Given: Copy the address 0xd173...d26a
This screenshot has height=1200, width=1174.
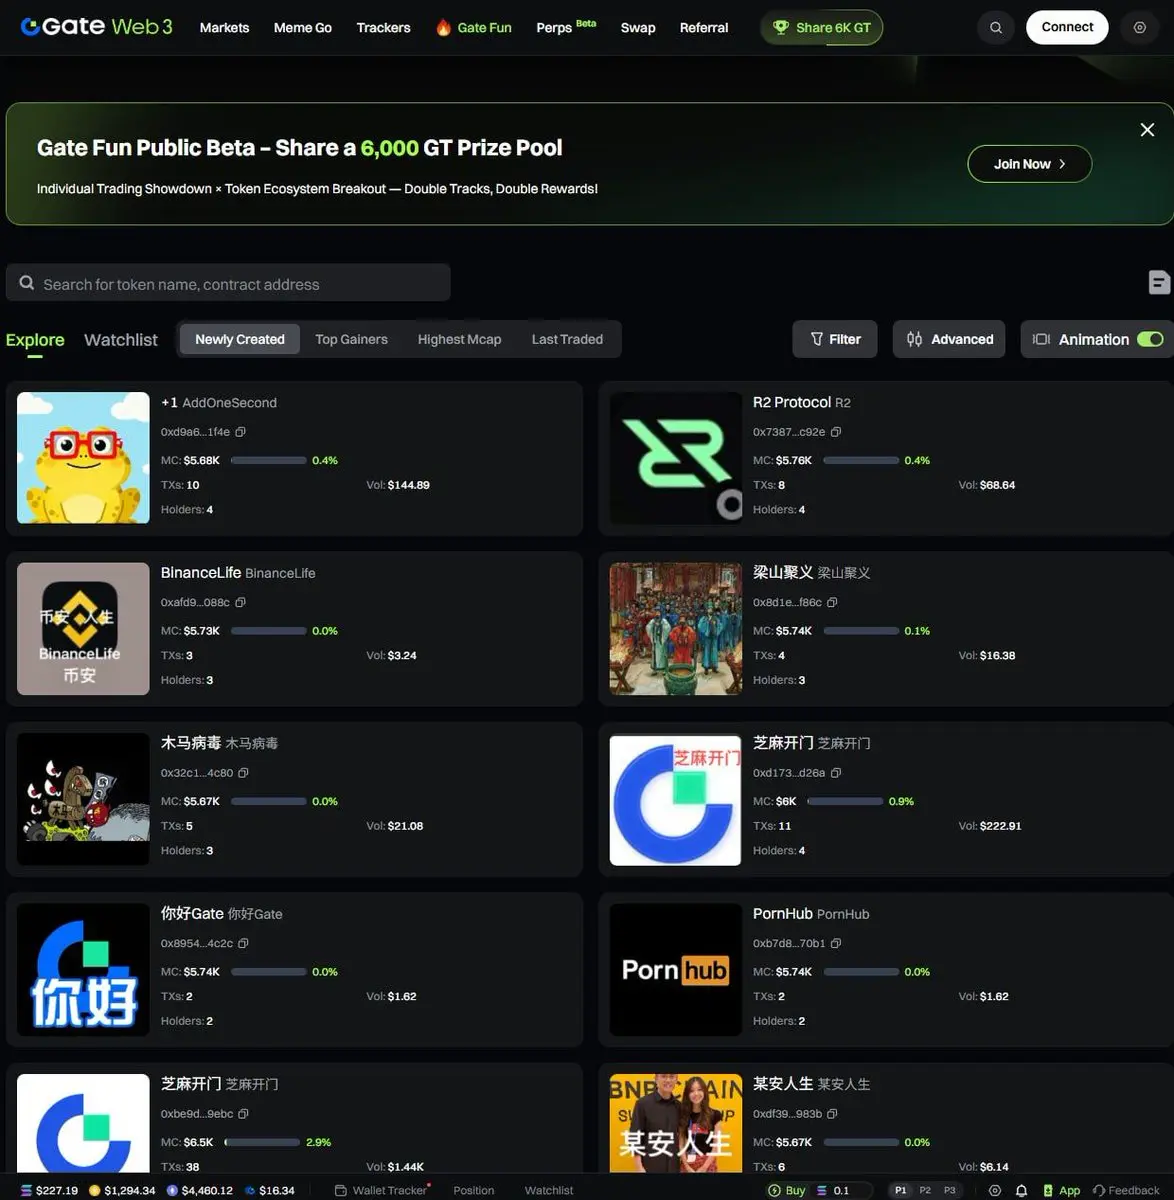Looking at the screenshot, I should tap(836, 773).
